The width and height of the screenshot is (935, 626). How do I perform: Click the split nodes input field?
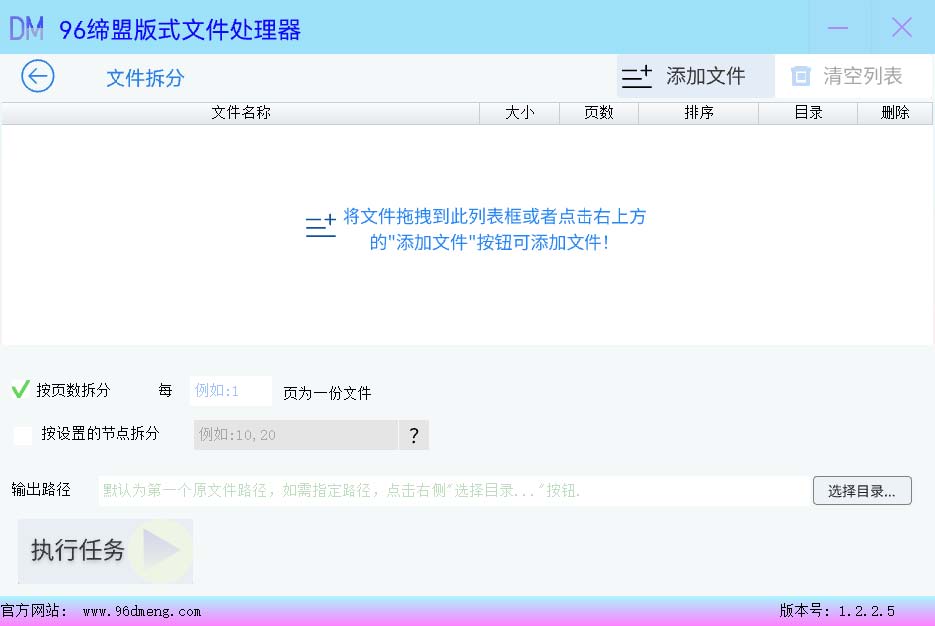pos(296,435)
